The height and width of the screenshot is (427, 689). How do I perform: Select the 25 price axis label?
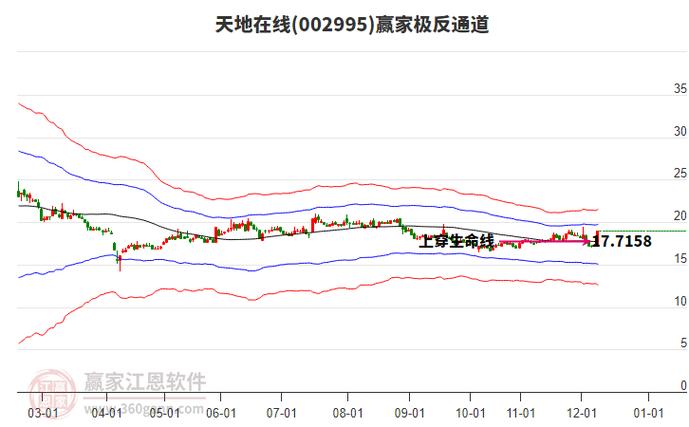coord(678,174)
